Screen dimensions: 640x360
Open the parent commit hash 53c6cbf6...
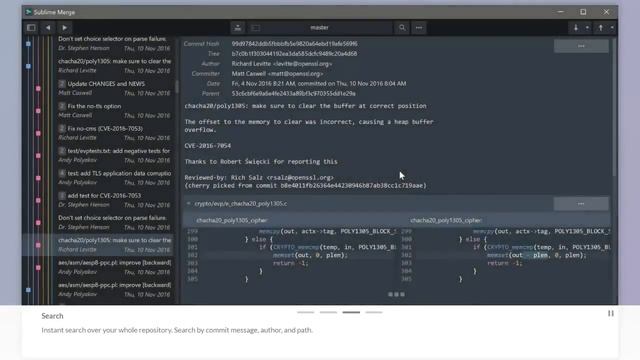(x=293, y=93)
